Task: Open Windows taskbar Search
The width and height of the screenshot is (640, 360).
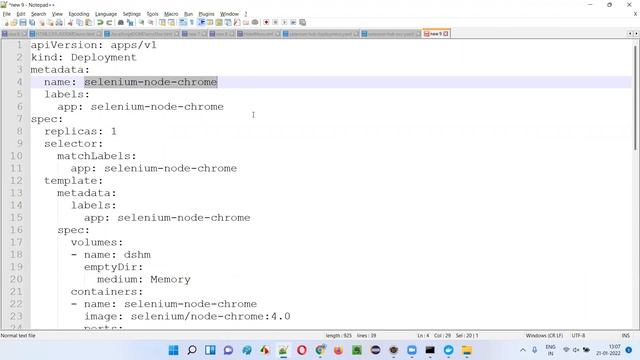Action: [192, 350]
